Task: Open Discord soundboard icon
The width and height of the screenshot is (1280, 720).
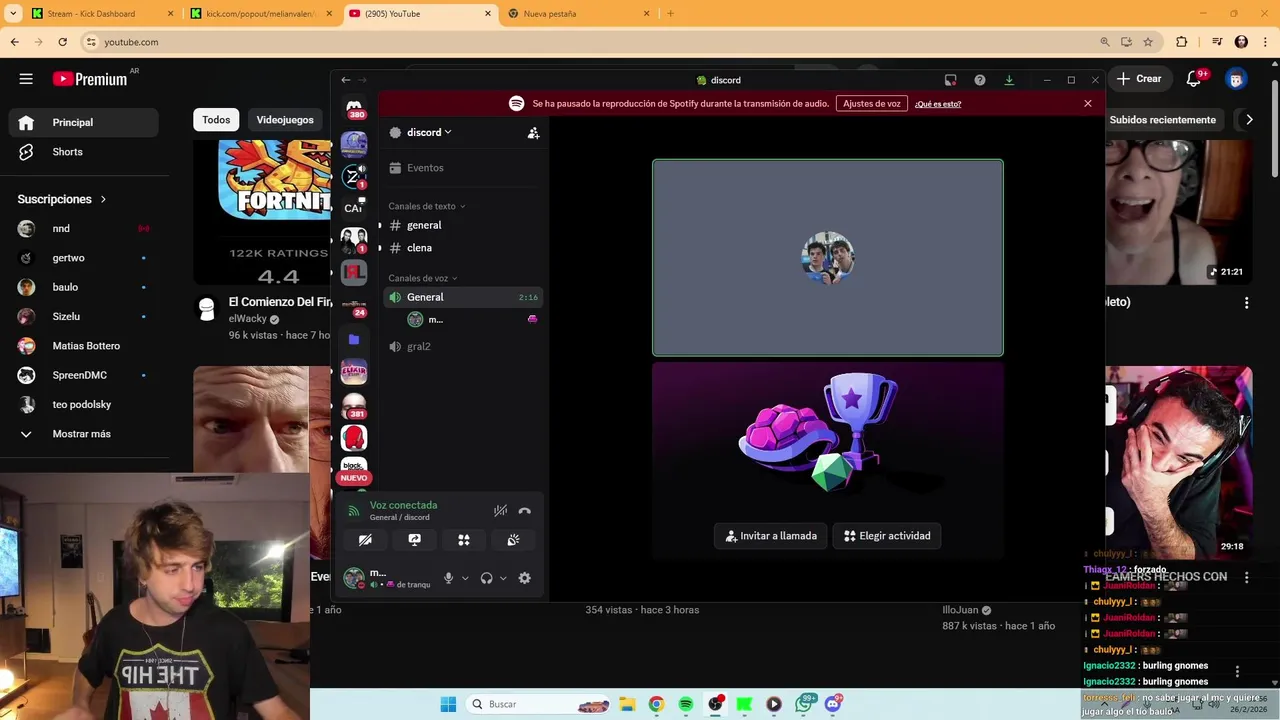Action: point(513,540)
